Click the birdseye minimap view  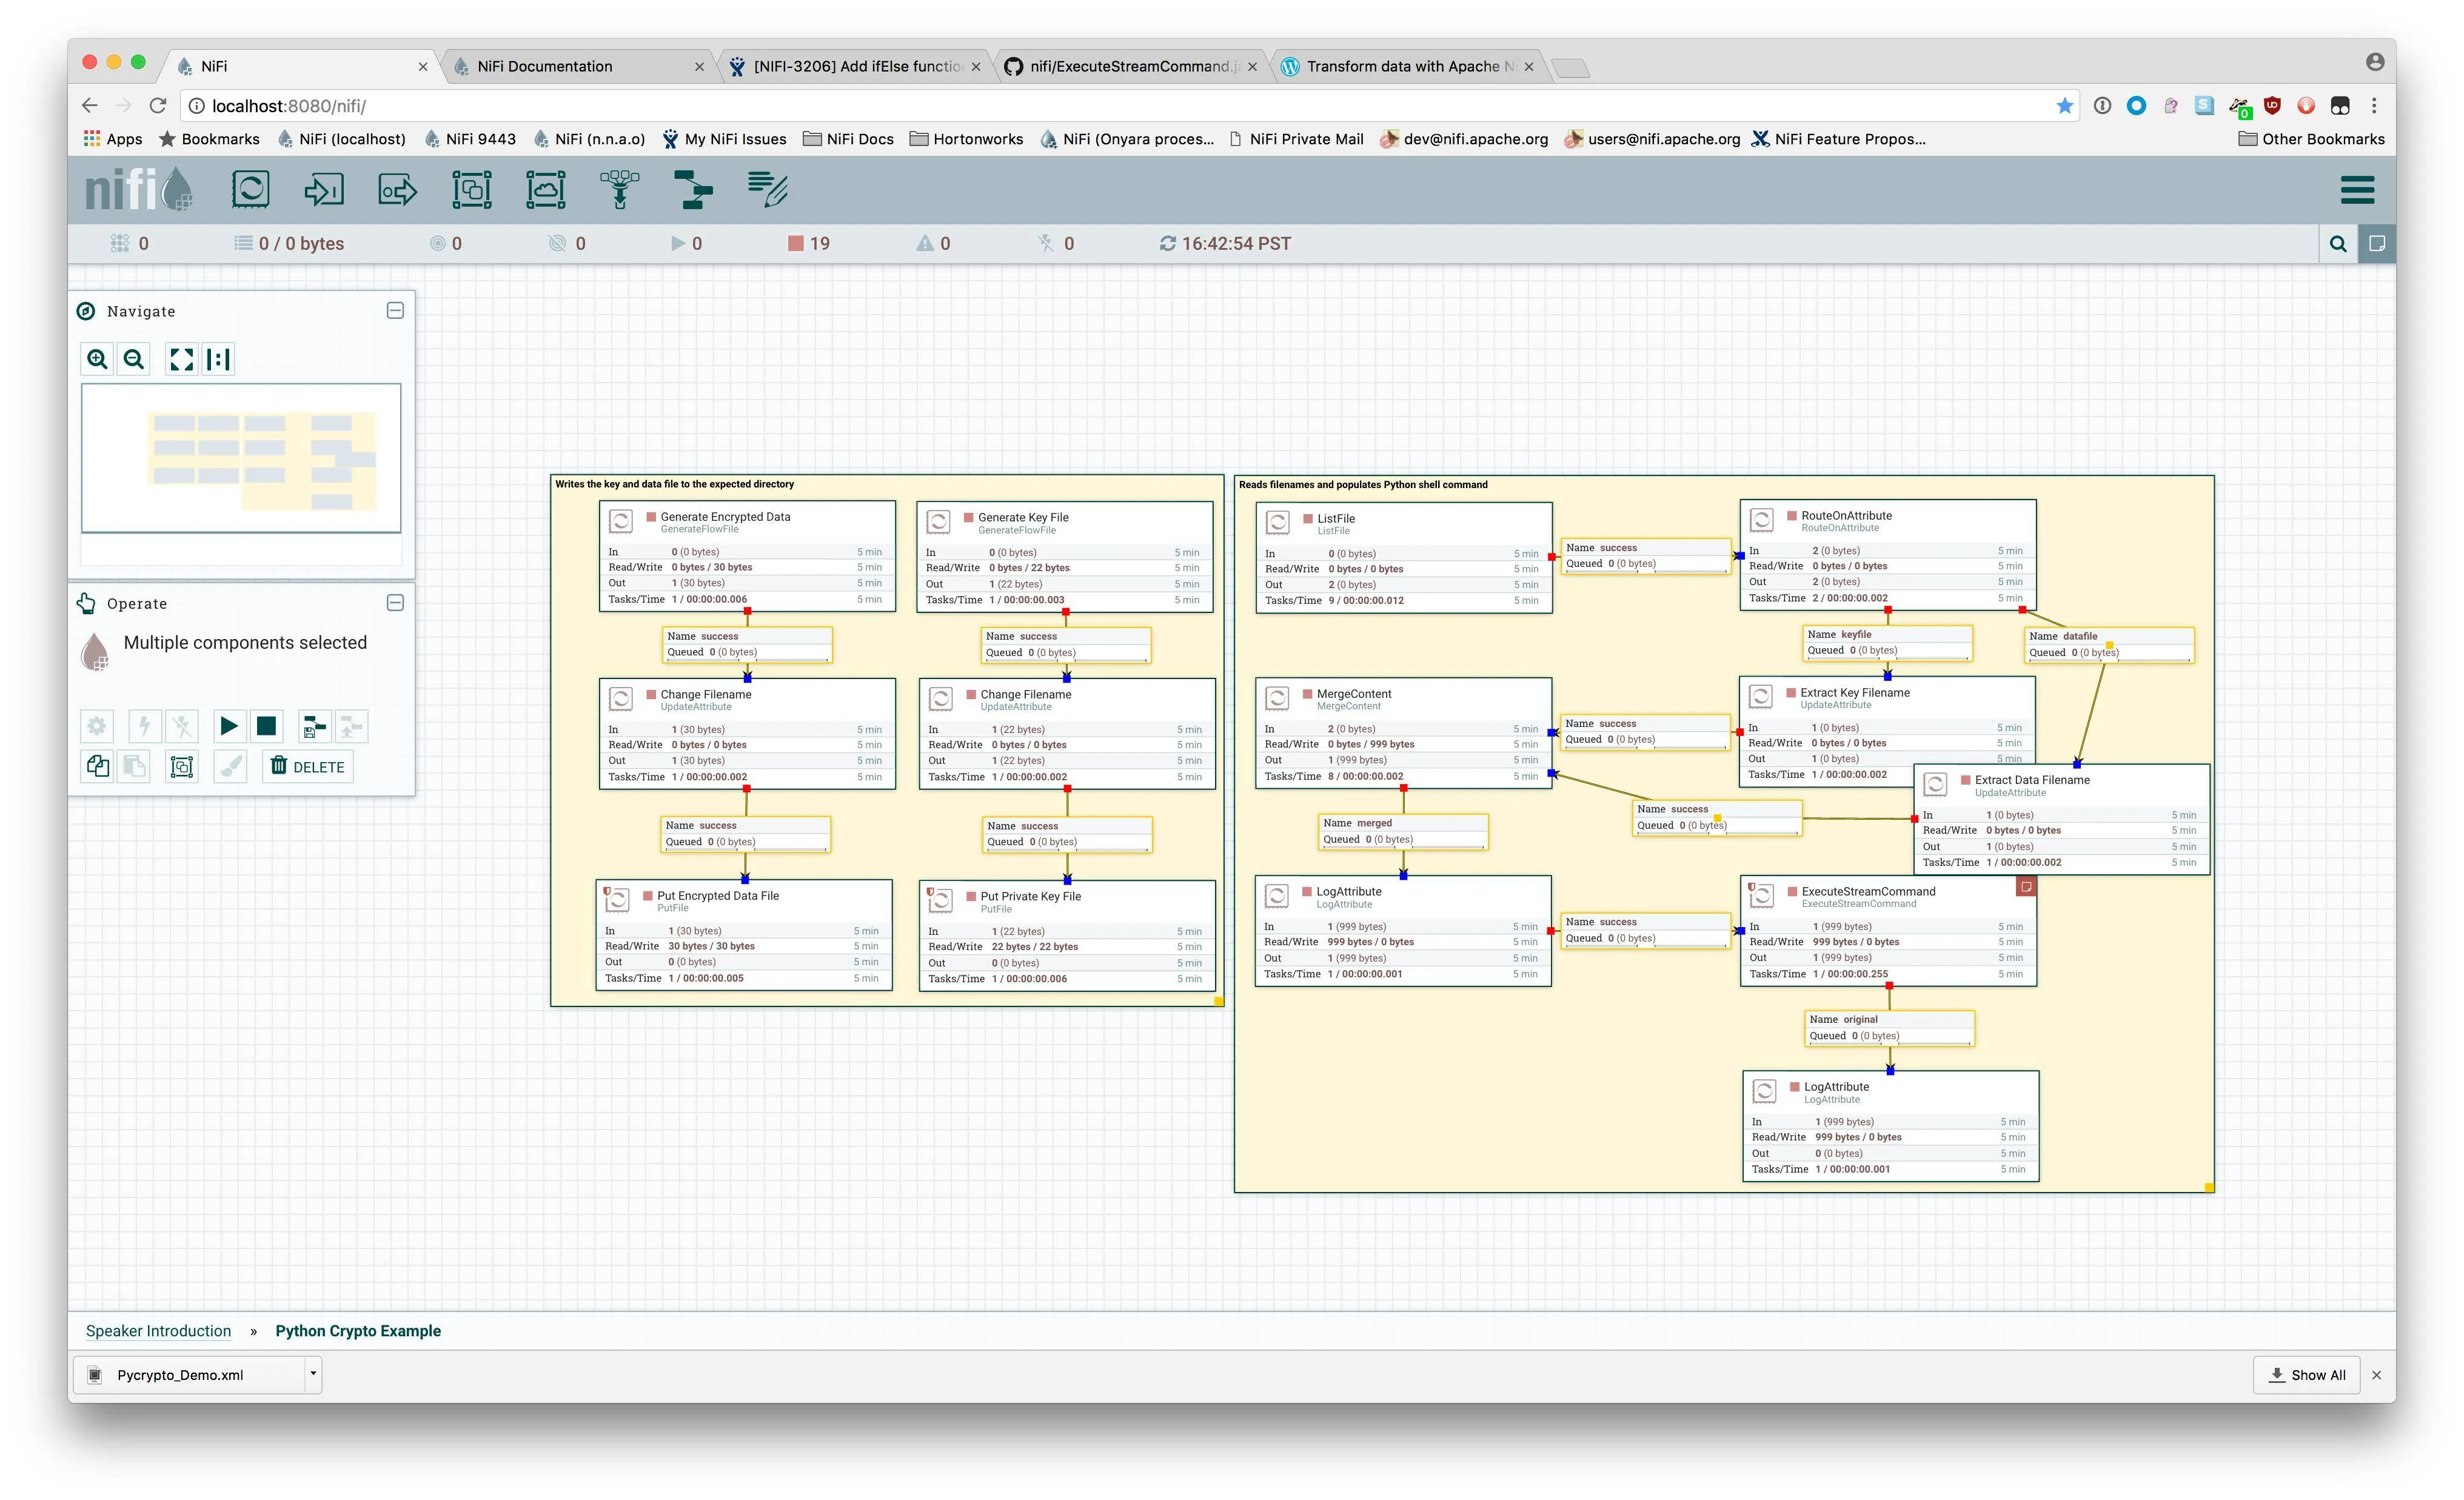pos(241,458)
